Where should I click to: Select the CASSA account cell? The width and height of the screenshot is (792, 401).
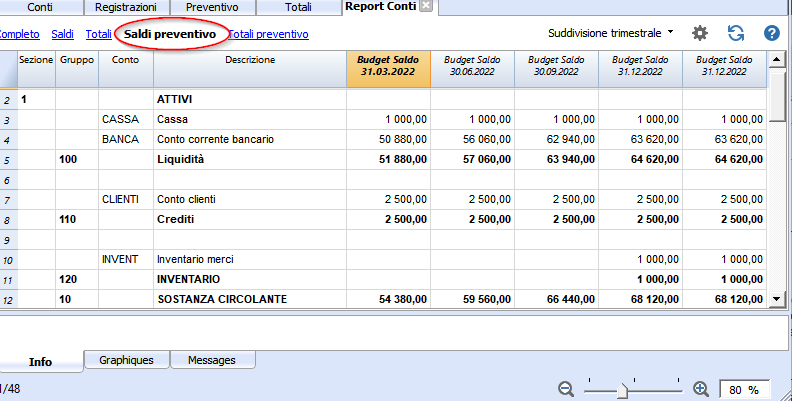coord(126,119)
